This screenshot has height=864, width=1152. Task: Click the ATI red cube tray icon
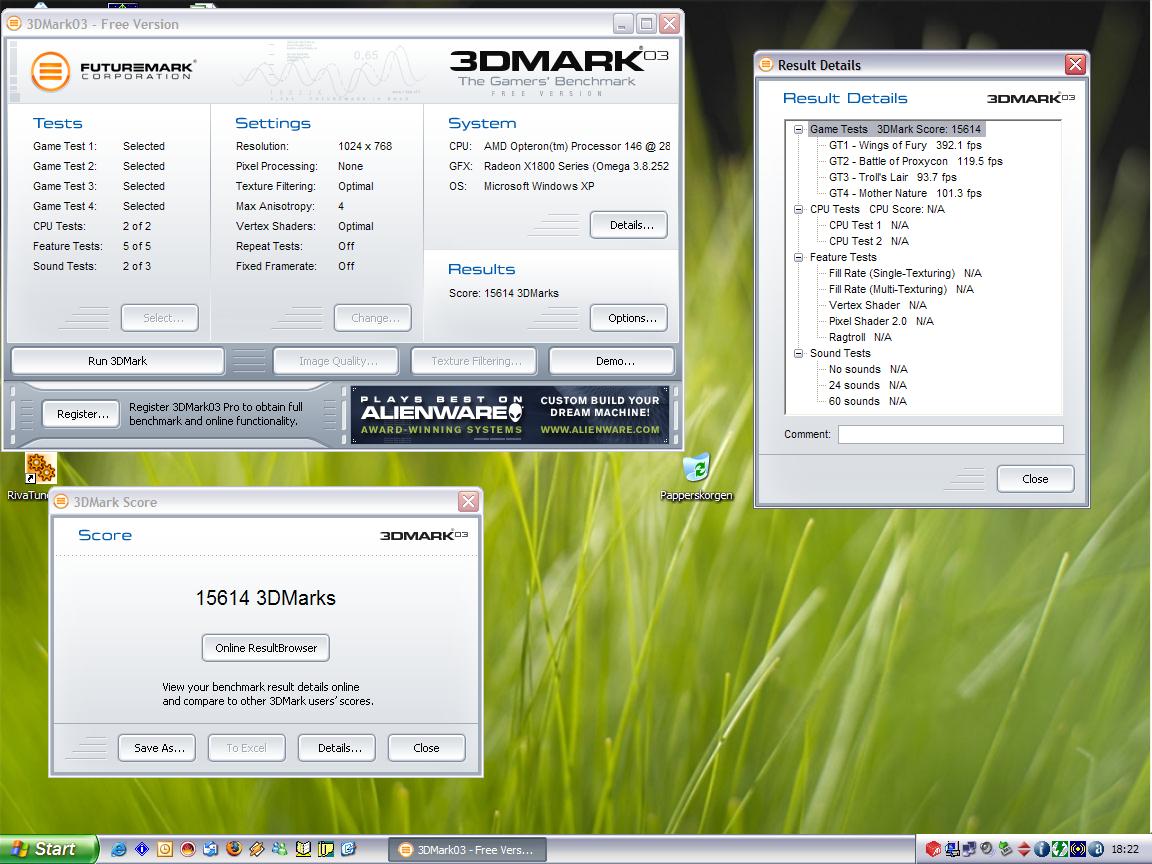click(933, 849)
